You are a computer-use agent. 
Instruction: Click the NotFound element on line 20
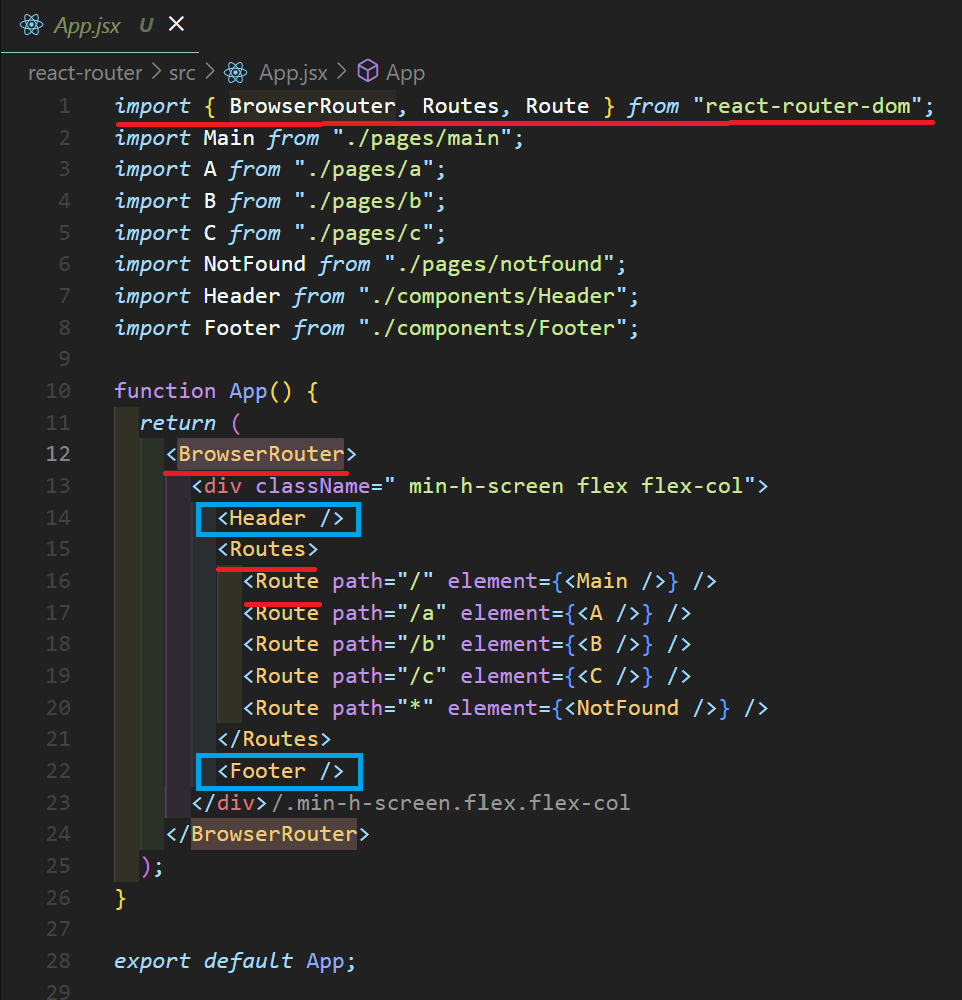click(640, 708)
